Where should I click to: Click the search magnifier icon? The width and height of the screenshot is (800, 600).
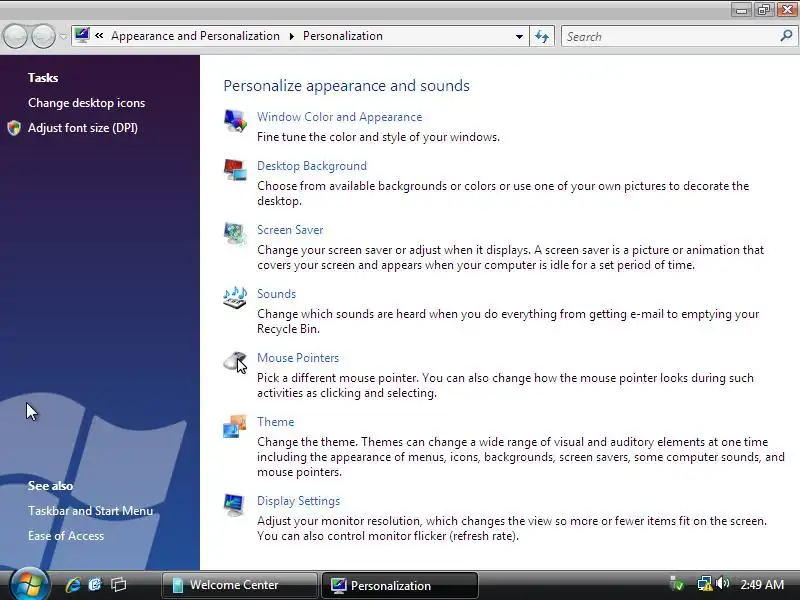point(786,36)
